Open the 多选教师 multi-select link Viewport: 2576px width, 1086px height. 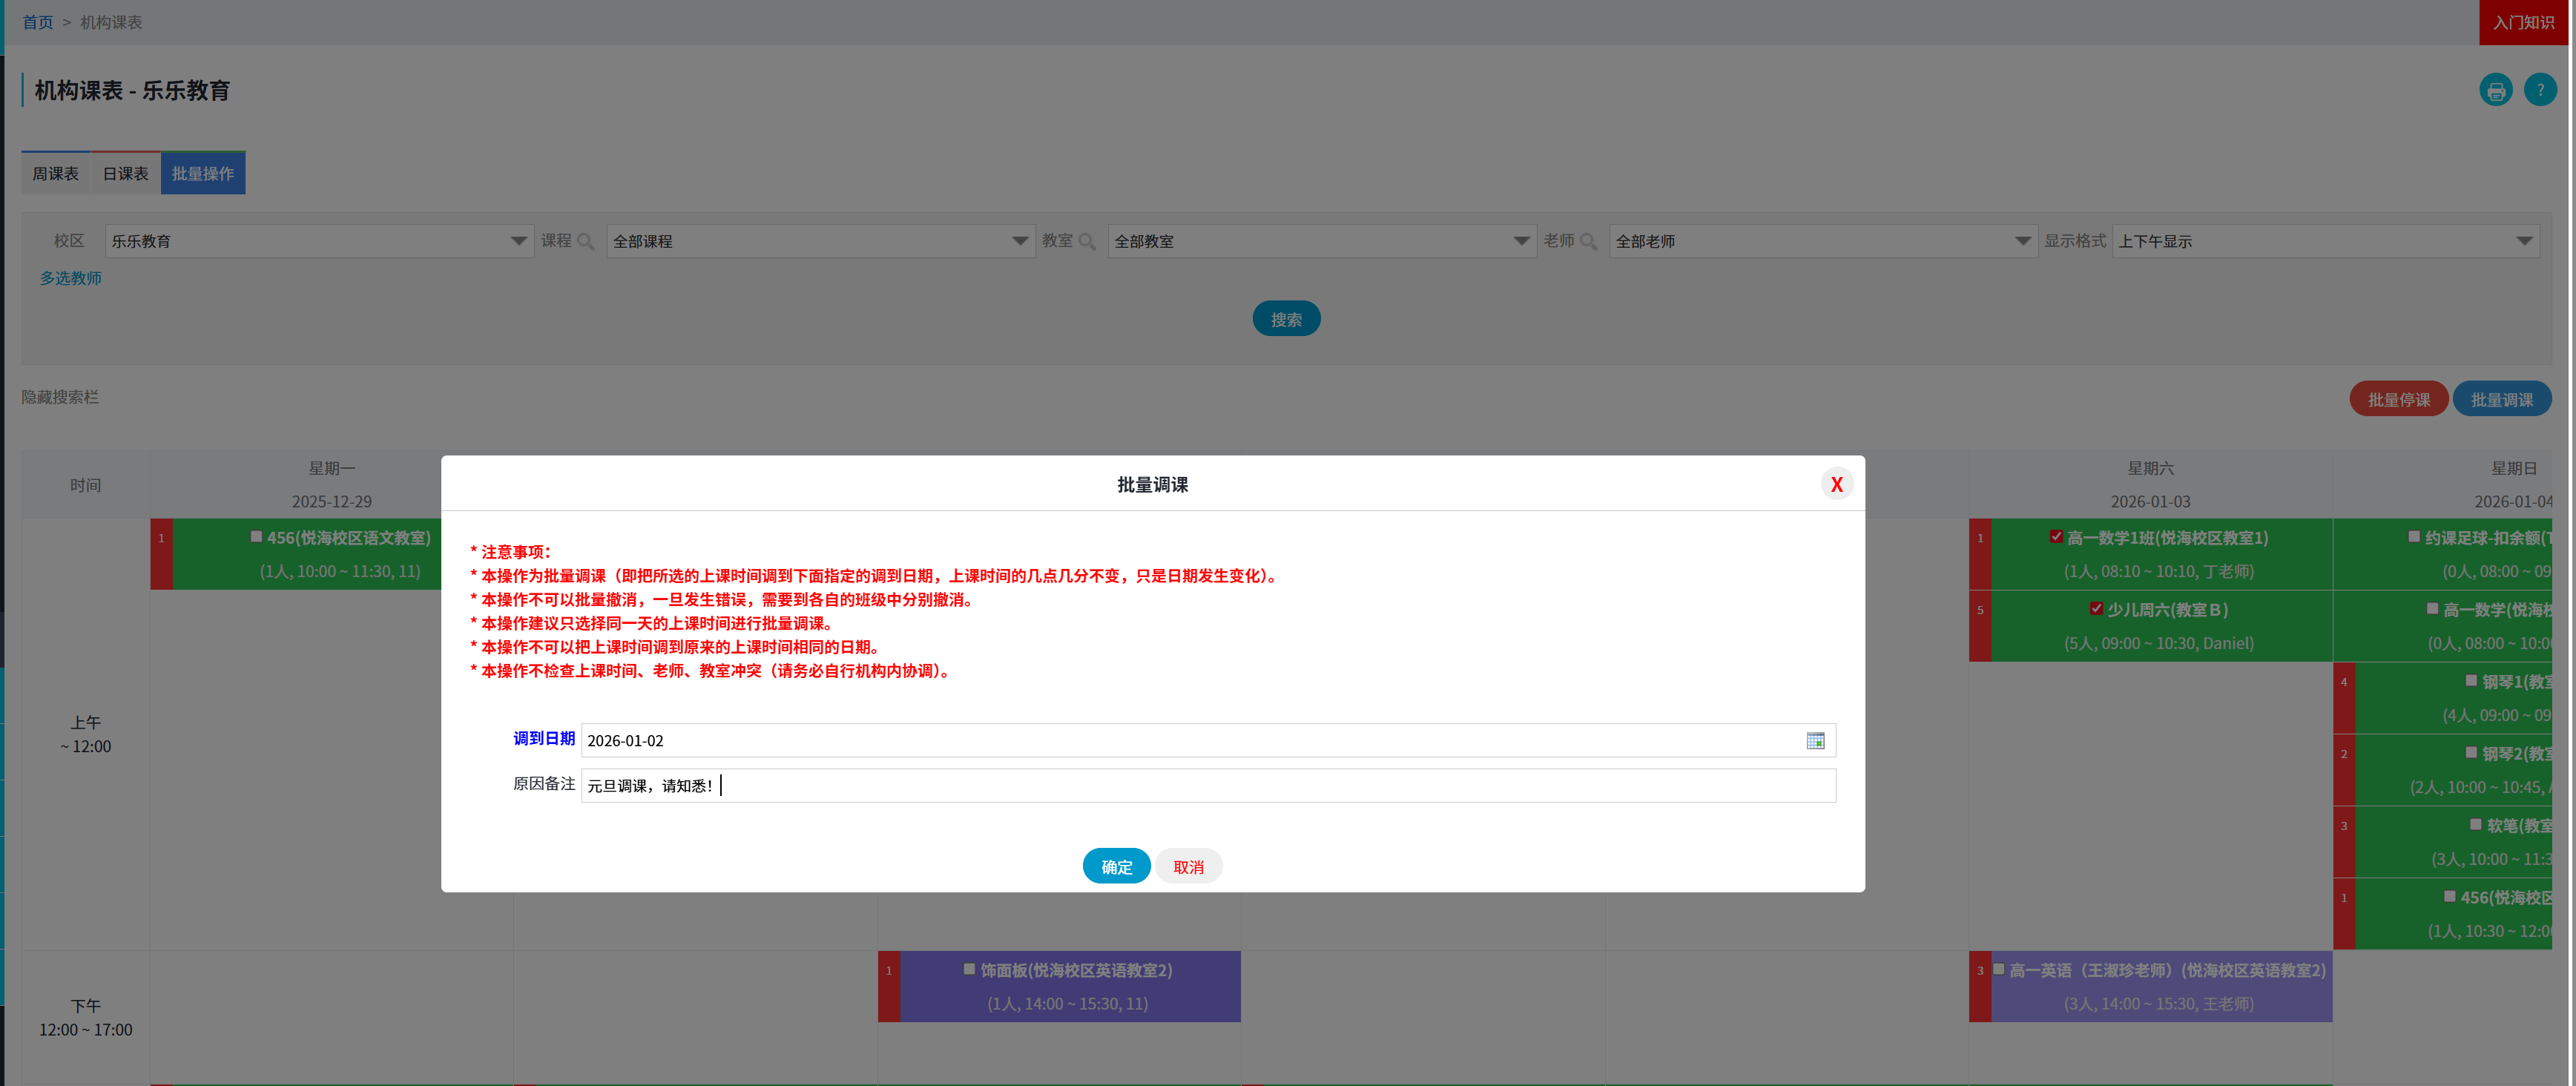(70, 278)
